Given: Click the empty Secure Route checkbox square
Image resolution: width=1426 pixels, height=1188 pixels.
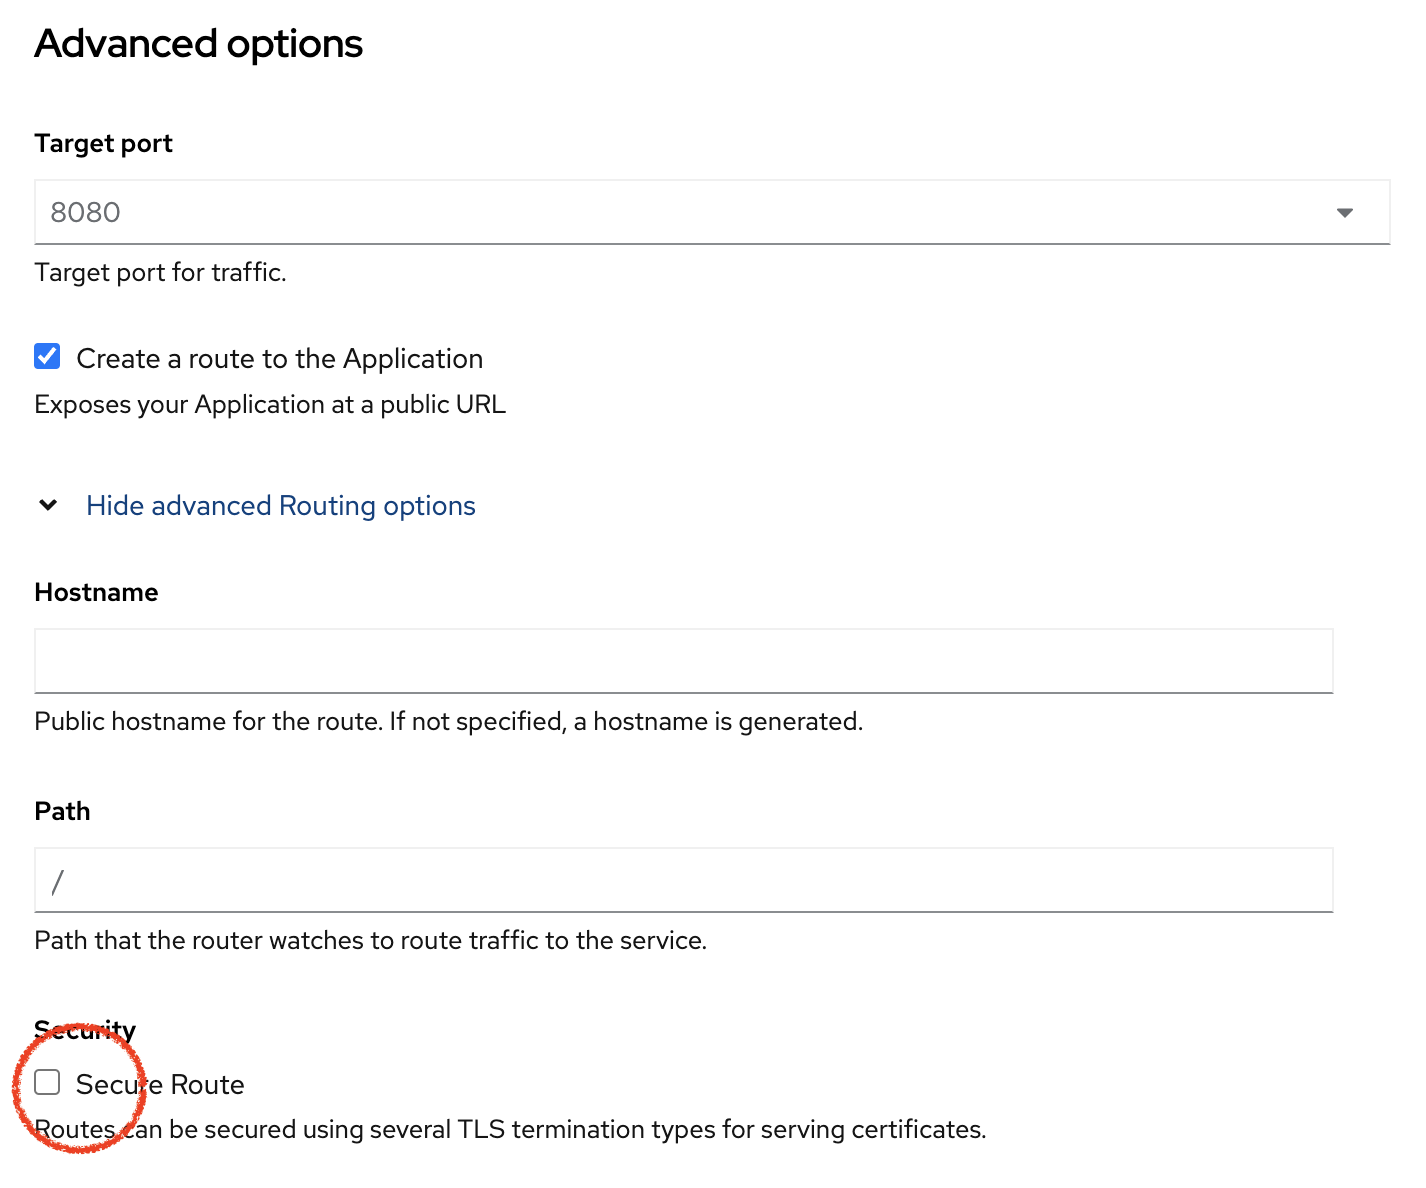Looking at the screenshot, I should point(47,1082).
